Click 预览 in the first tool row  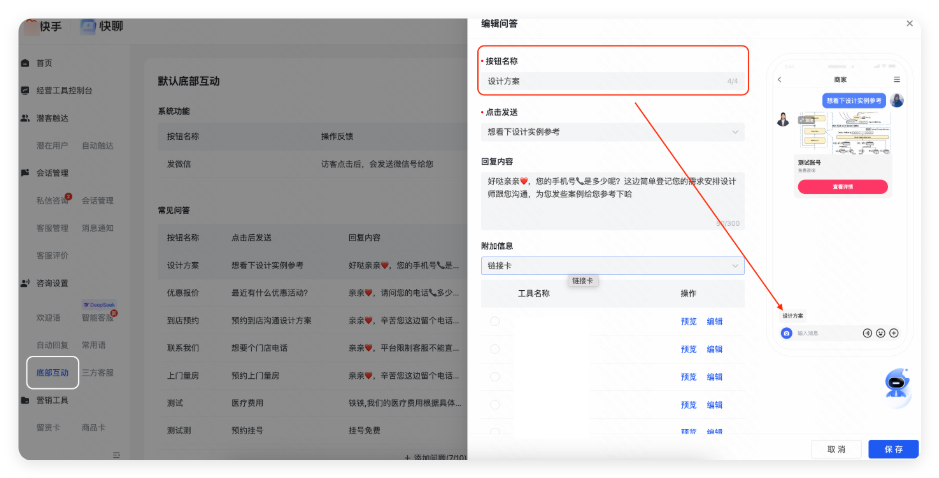pyautogui.click(x=689, y=321)
